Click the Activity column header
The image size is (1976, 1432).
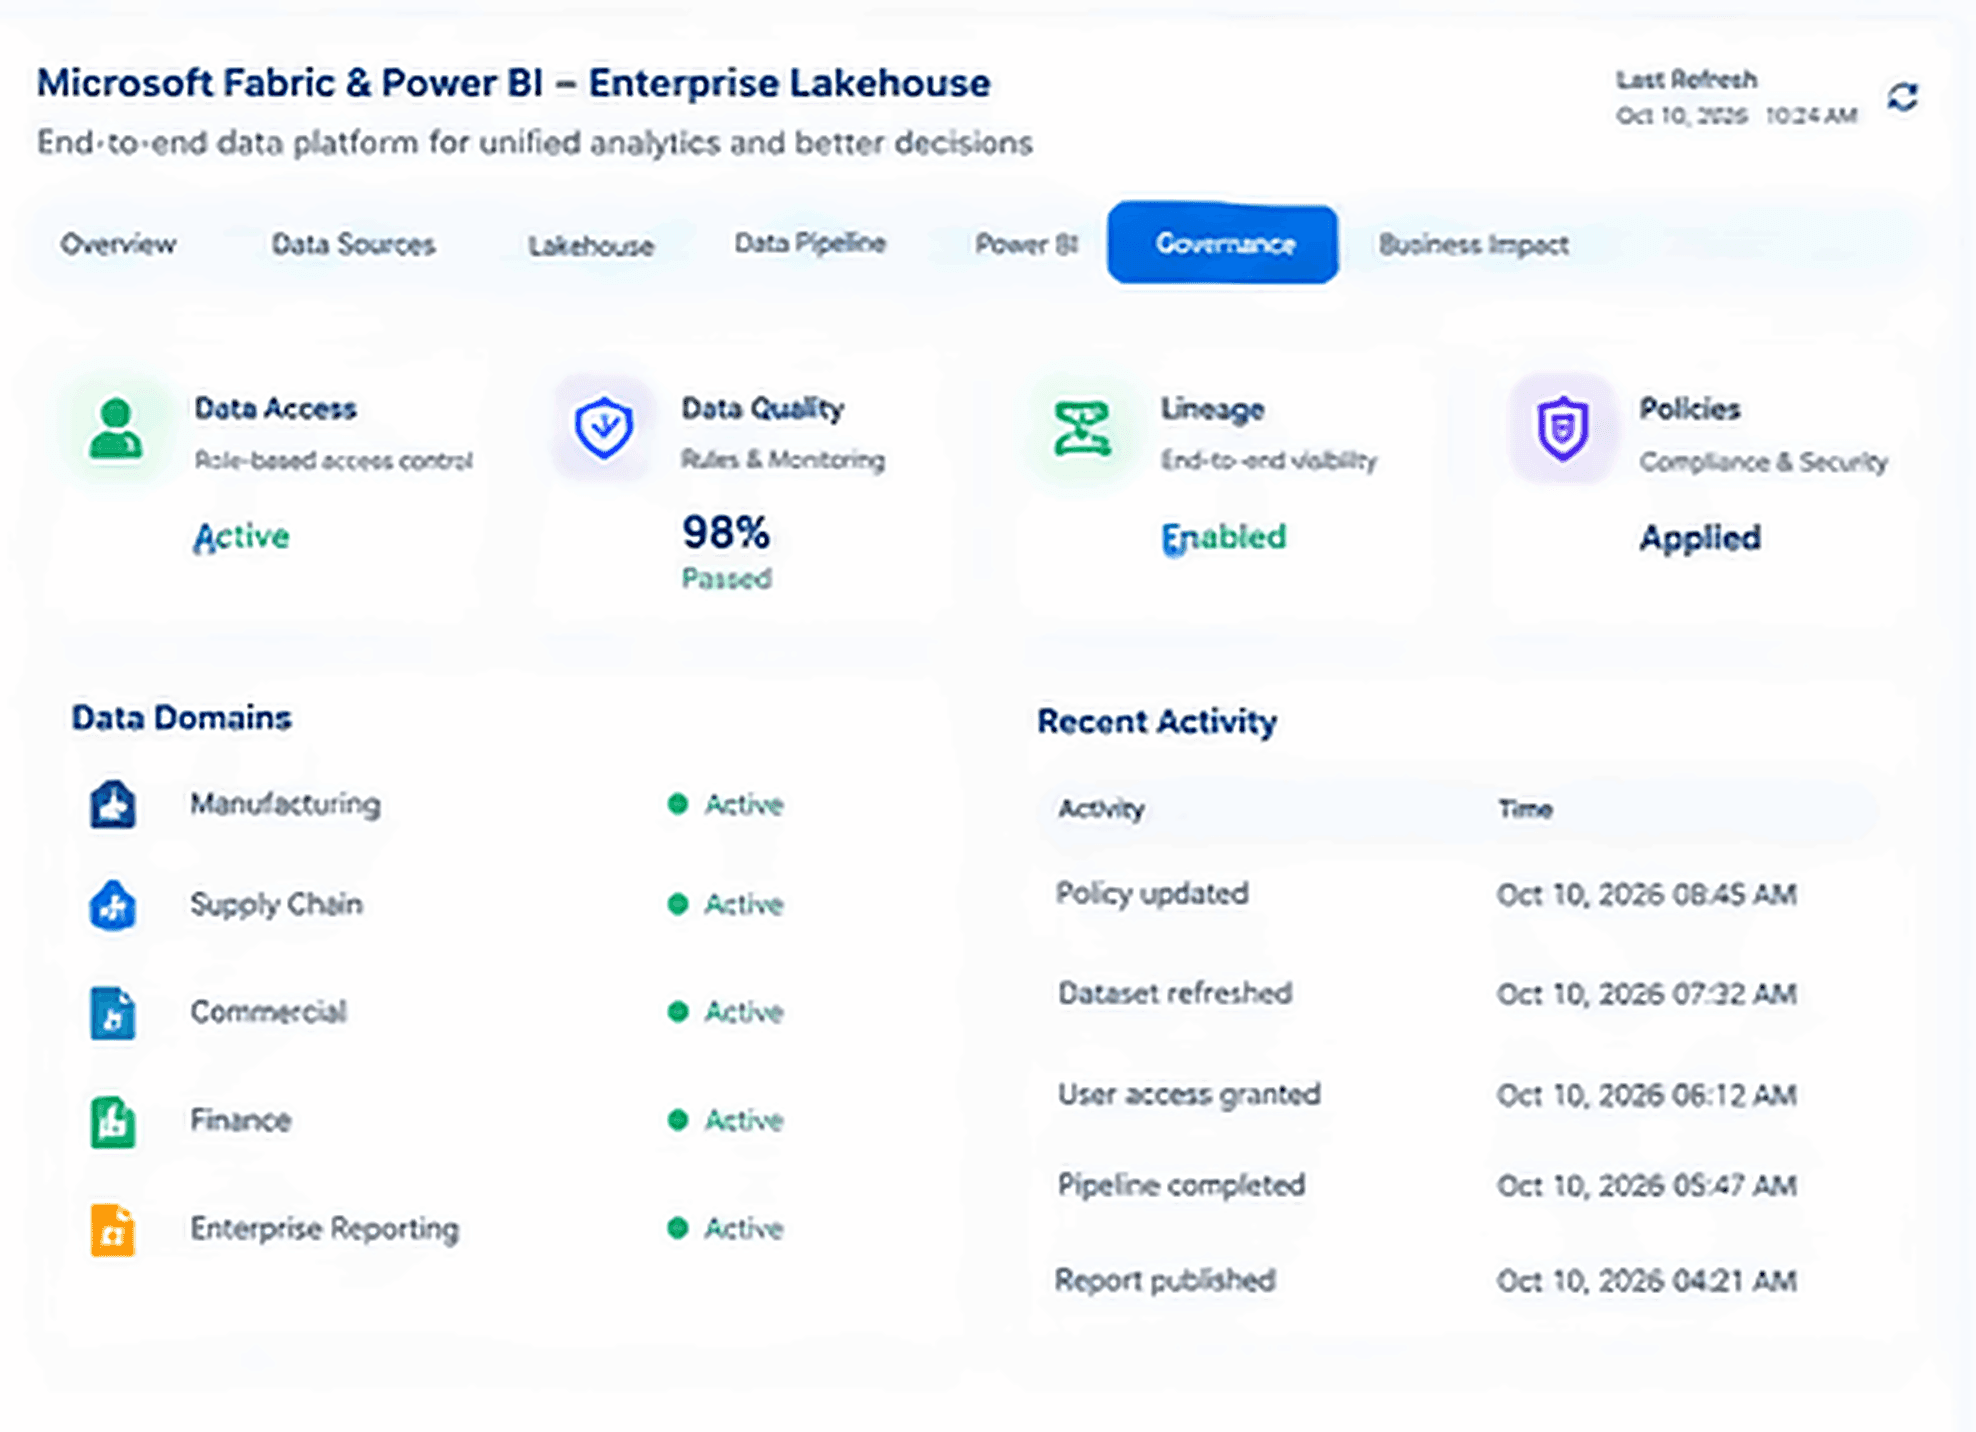(x=1101, y=809)
